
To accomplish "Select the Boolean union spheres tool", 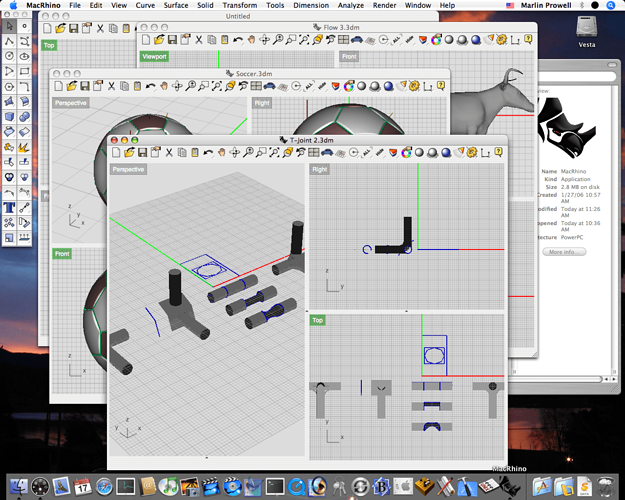I will coord(24,117).
